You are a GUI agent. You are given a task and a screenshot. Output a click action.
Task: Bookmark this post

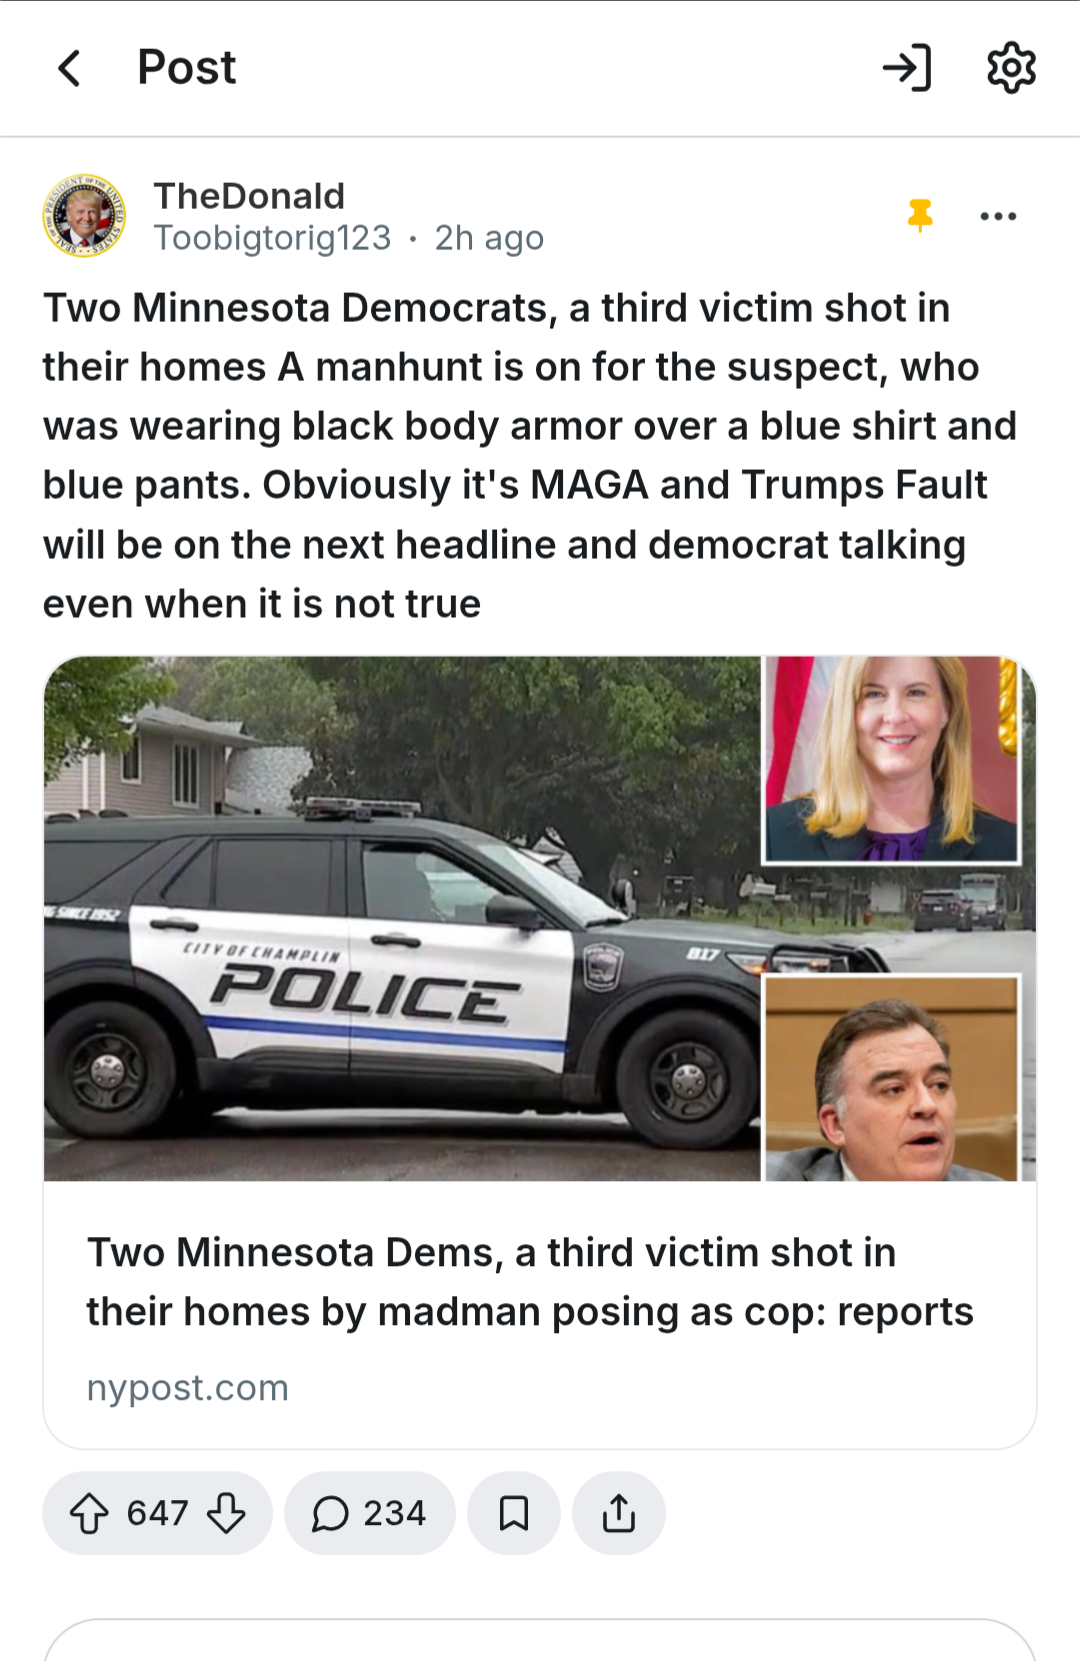point(513,1513)
